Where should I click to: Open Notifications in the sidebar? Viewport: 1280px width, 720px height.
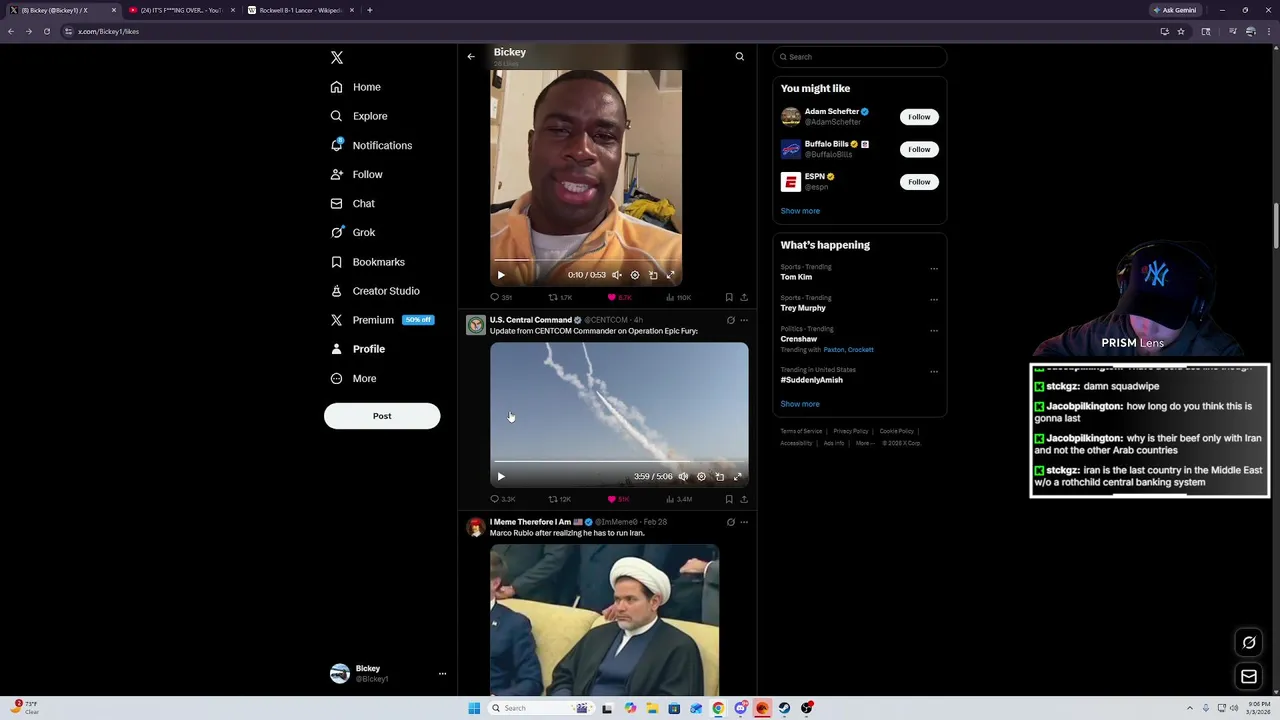click(371, 145)
